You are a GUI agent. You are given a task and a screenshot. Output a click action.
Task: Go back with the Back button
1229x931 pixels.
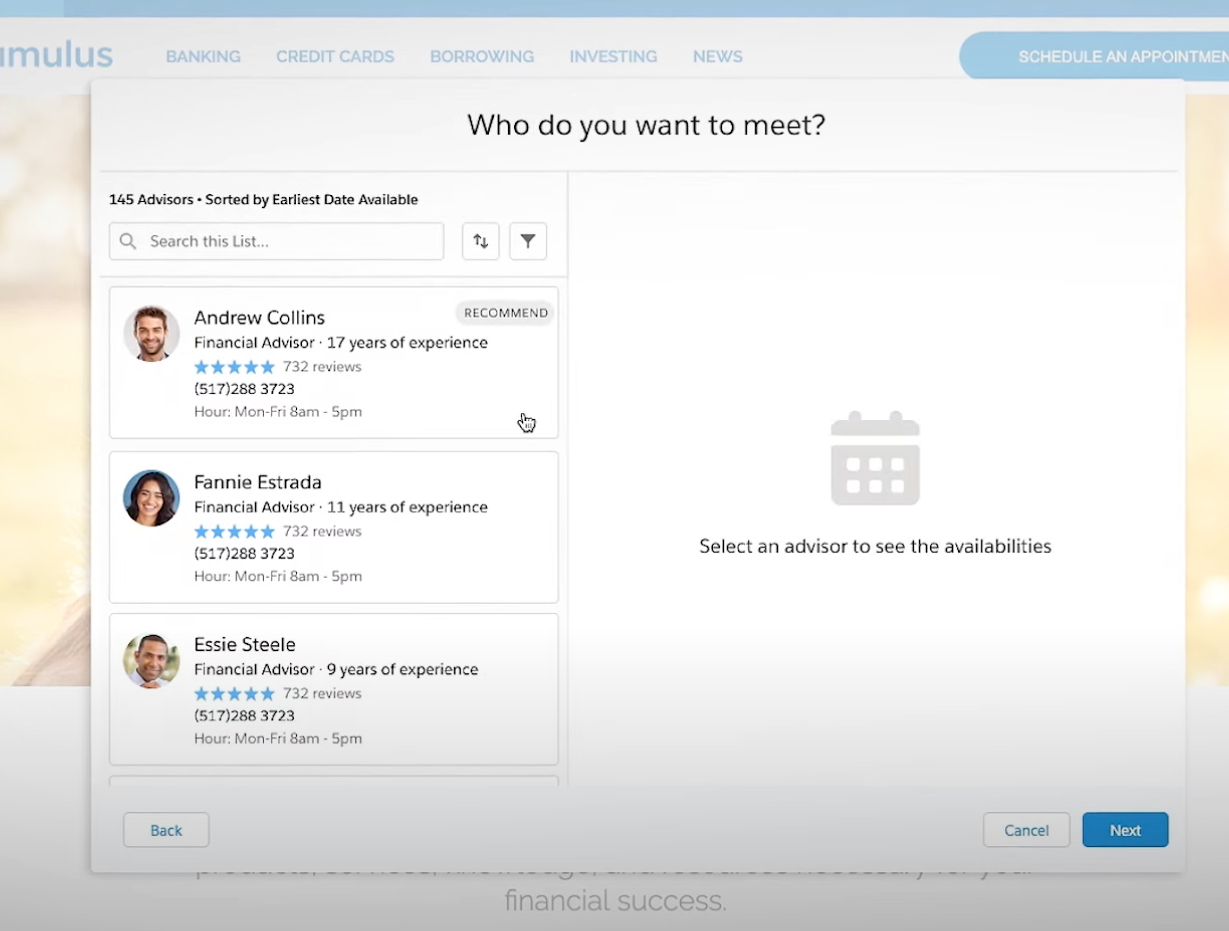[166, 830]
